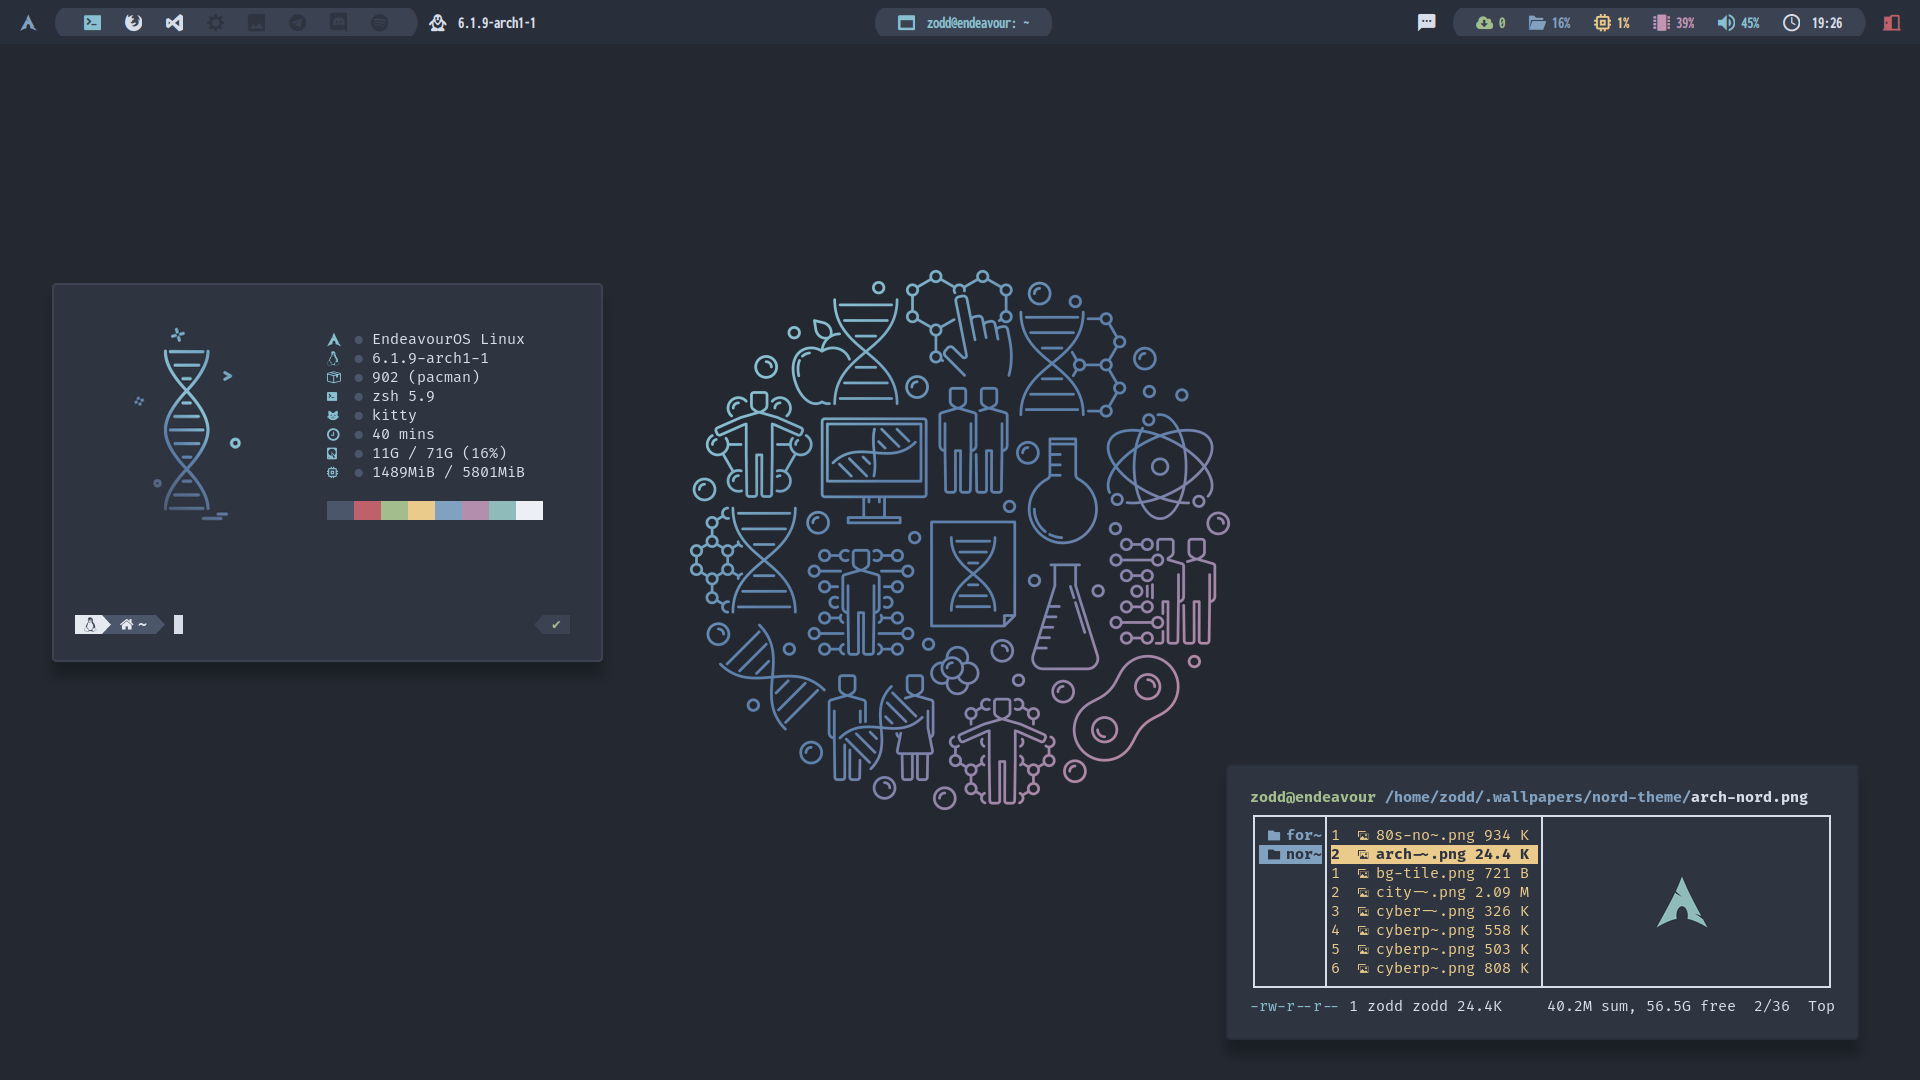Toggle mute on volume 45% indicator

point(1738,23)
